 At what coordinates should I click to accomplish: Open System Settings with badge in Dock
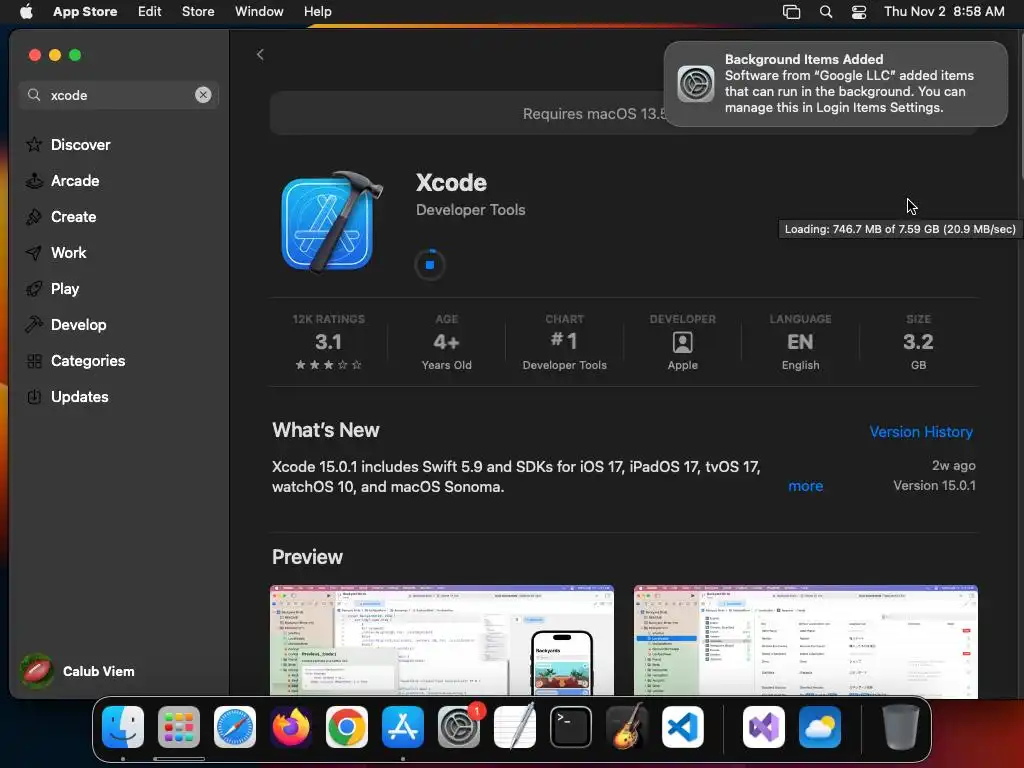459,726
